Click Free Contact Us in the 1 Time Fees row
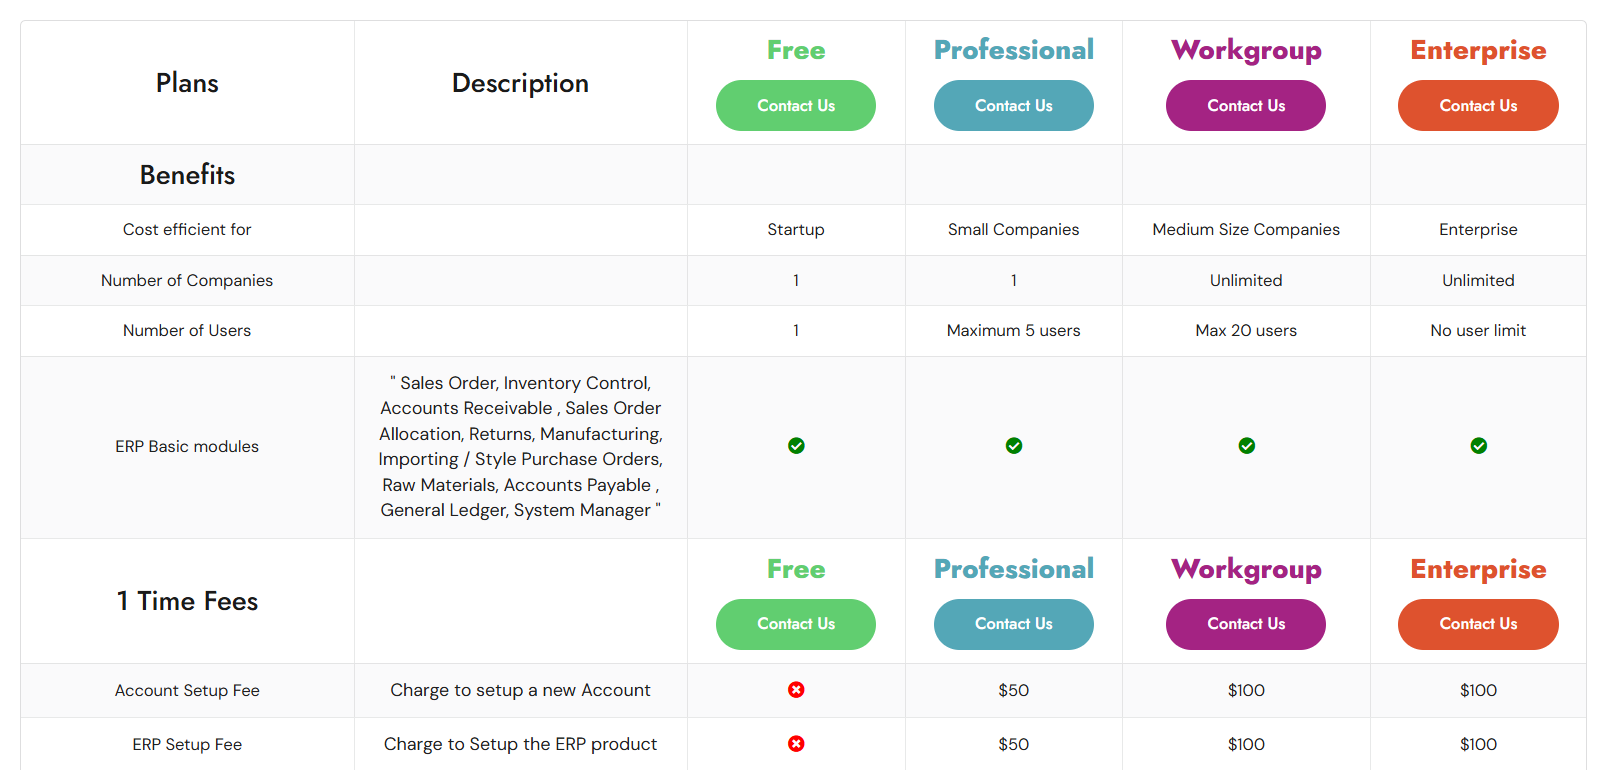The image size is (1618, 770). click(796, 624)
